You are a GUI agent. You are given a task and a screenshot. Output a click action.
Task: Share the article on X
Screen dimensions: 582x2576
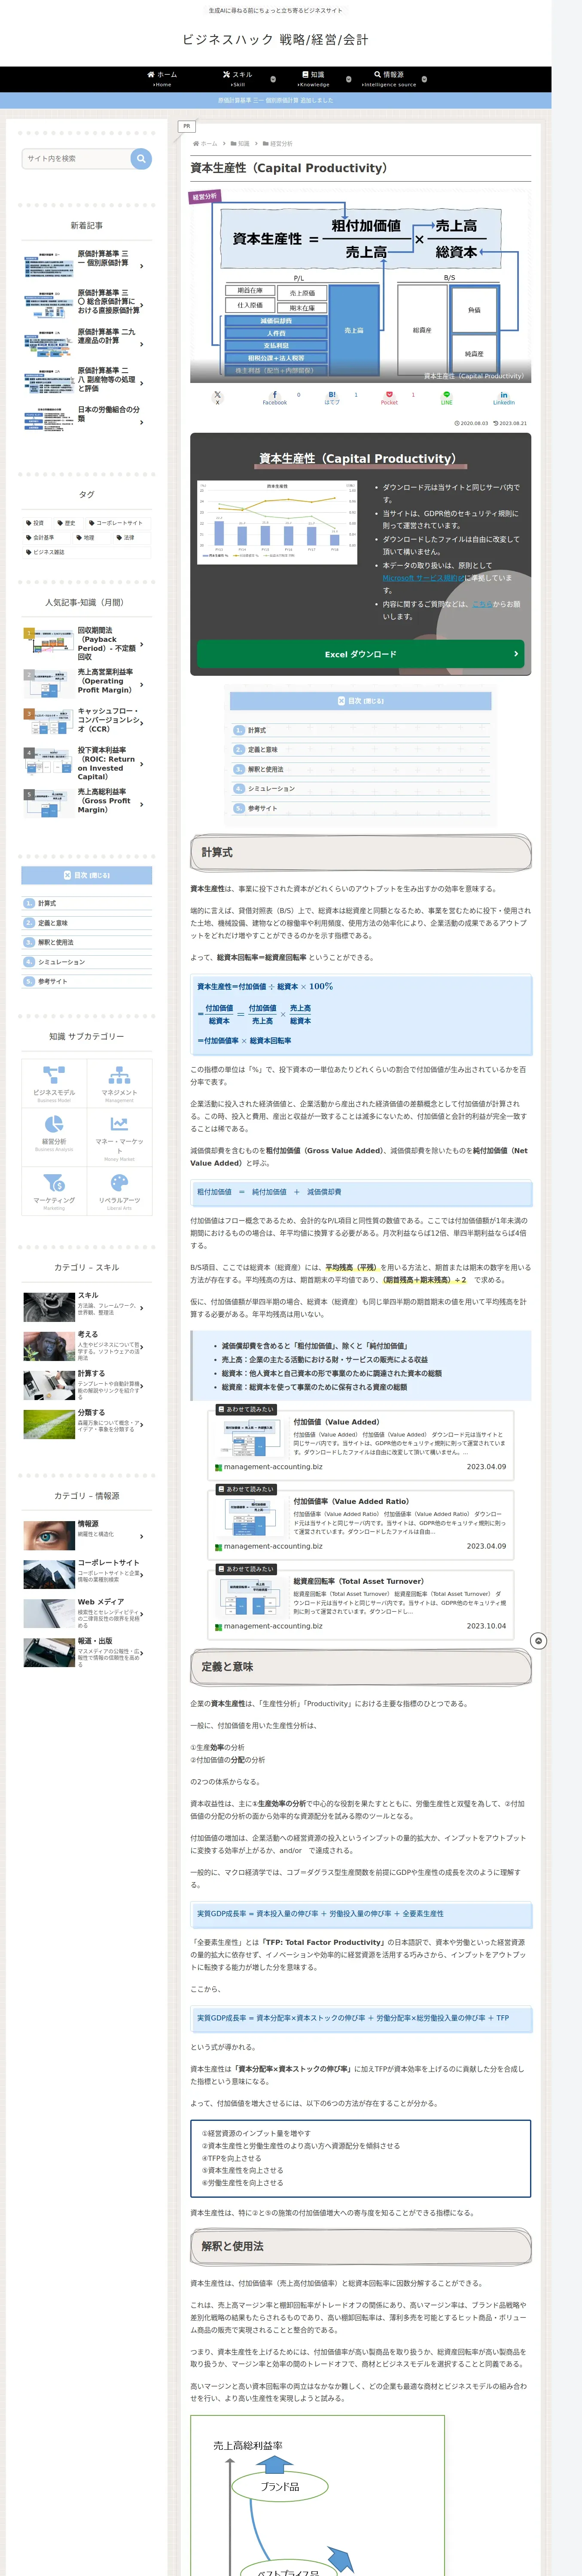coord(217,397)
